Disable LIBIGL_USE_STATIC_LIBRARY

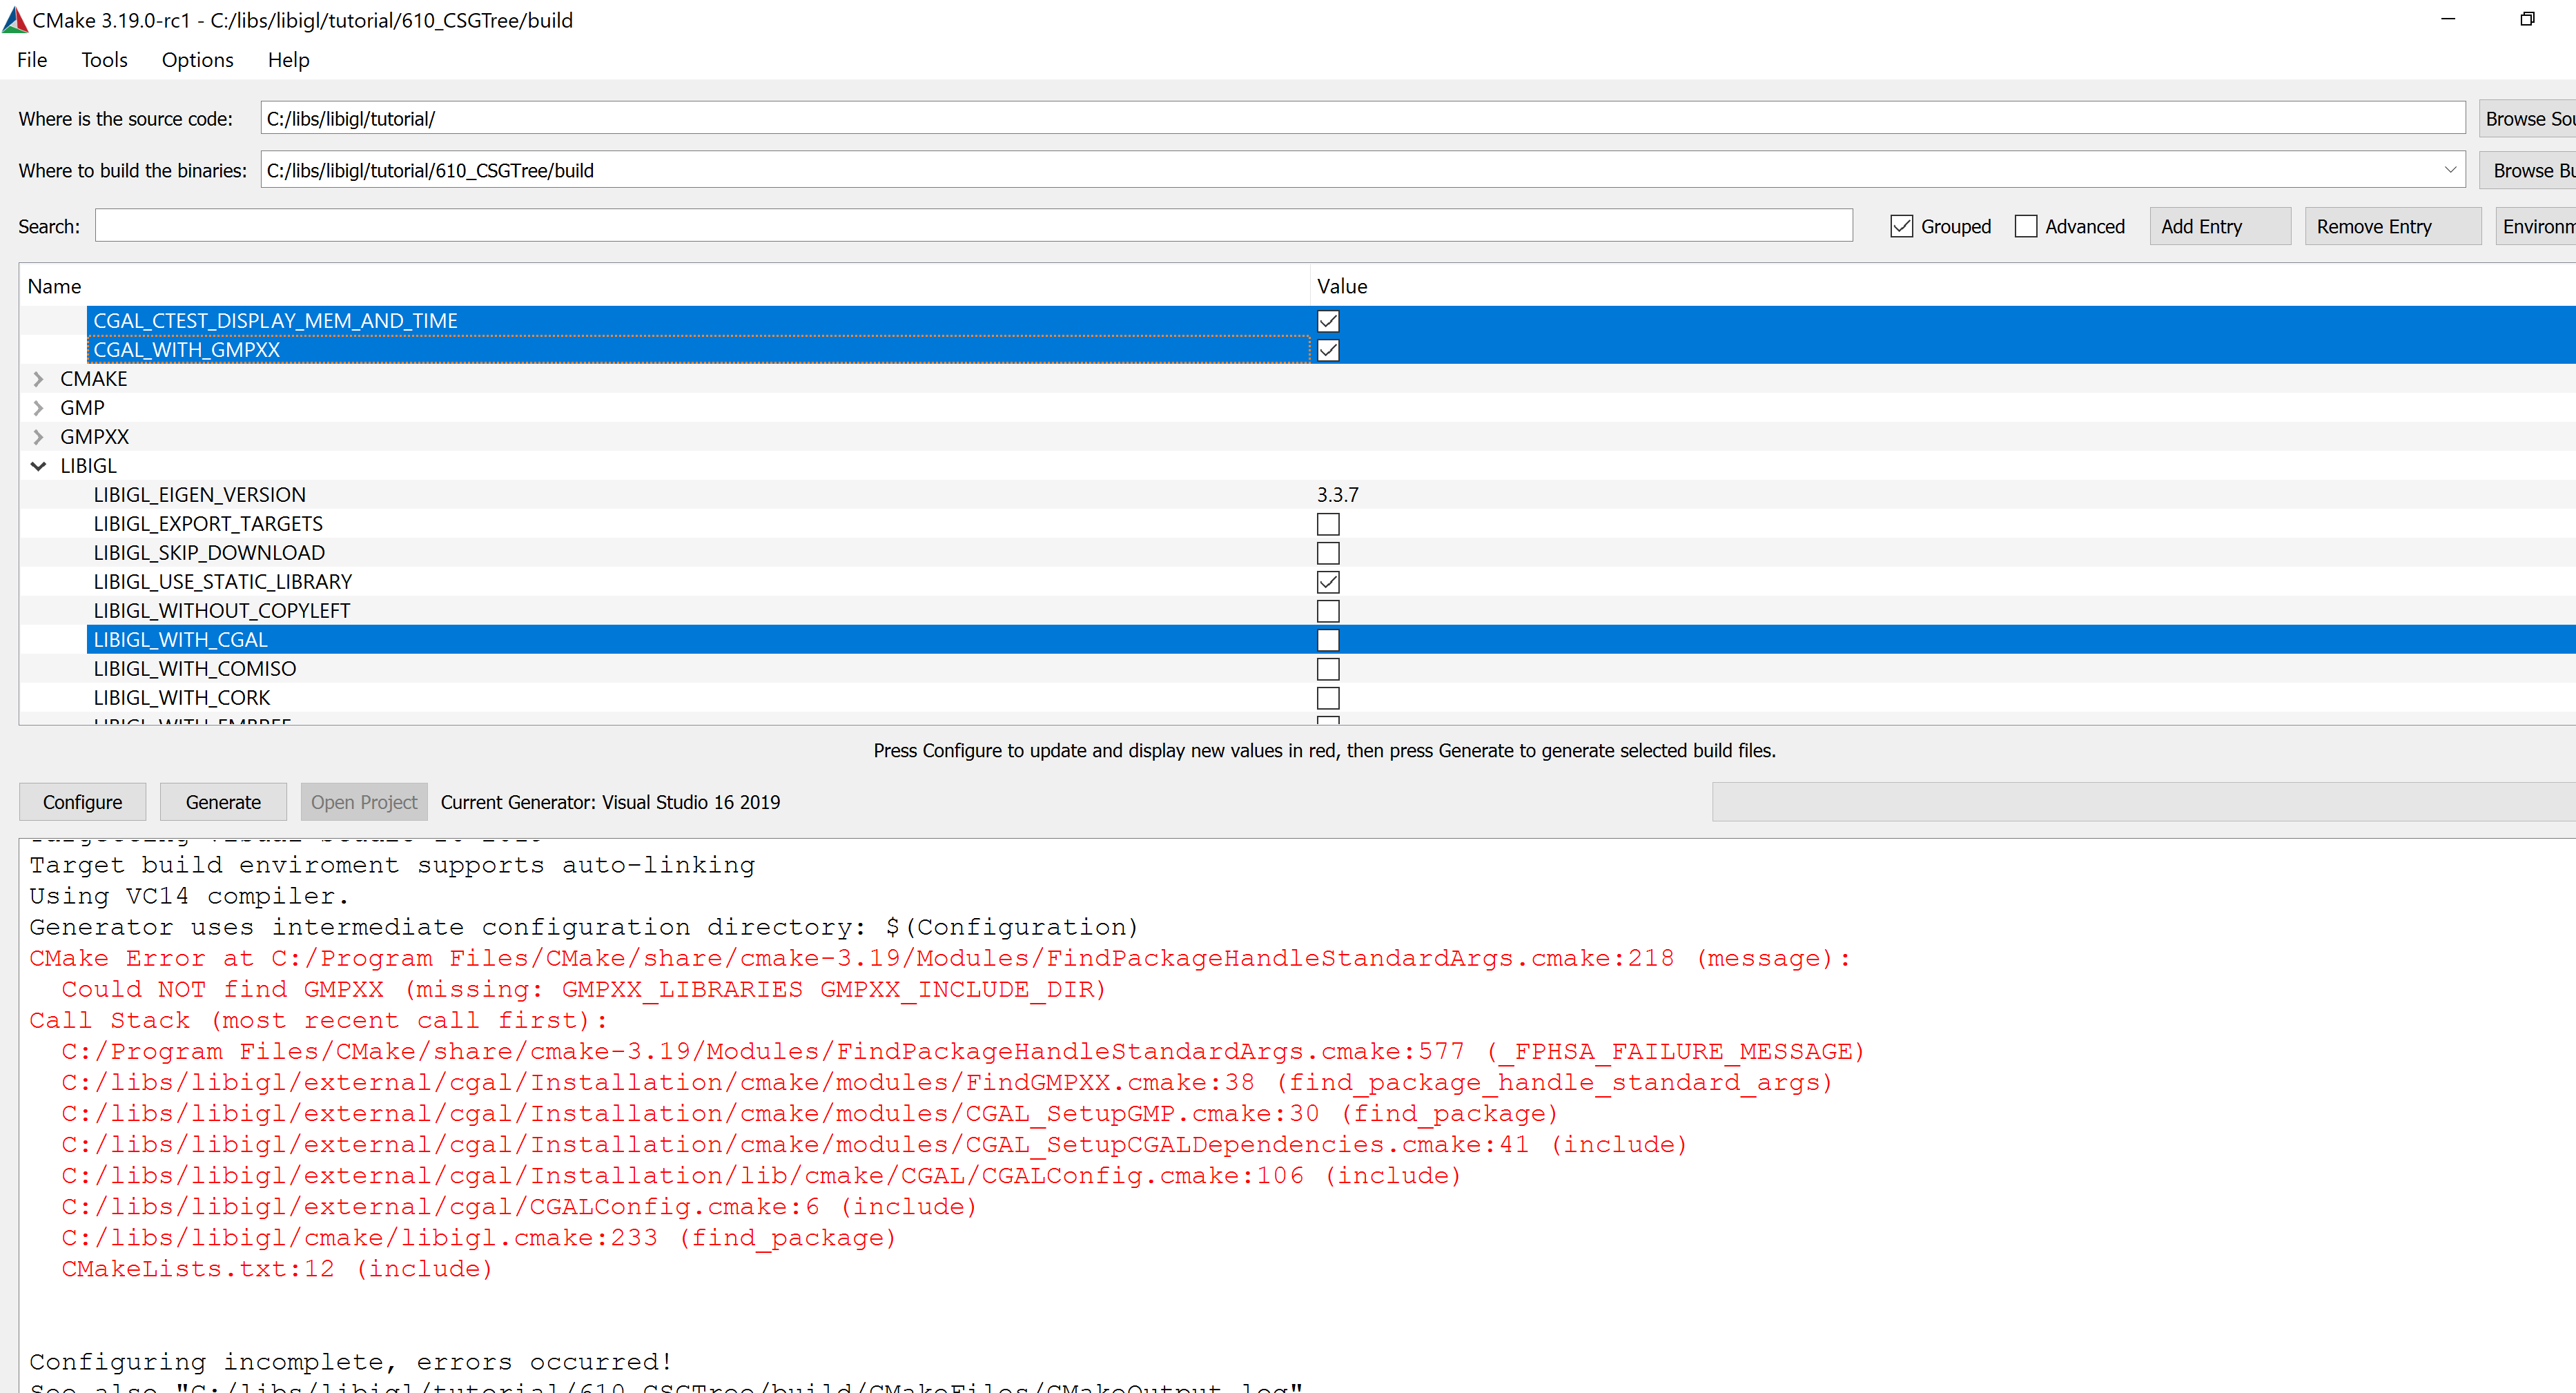coord(1328,581)
